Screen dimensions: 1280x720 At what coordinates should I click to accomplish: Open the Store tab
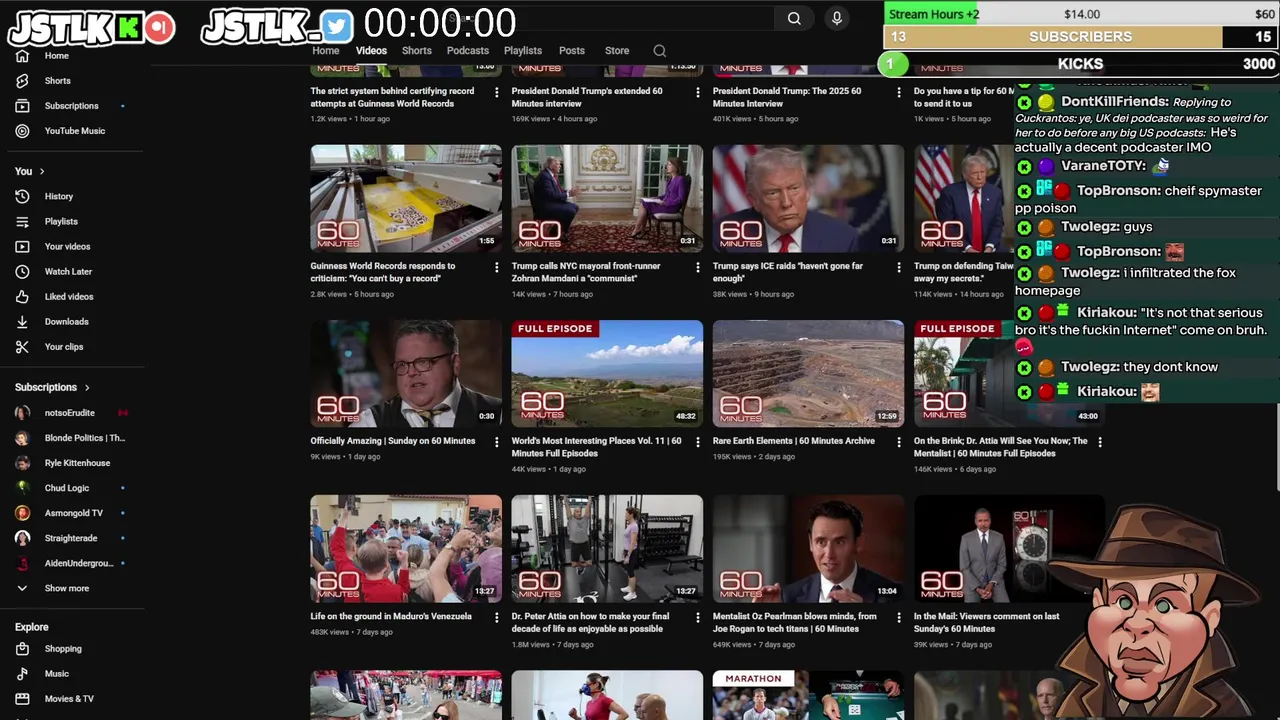[617, 51]
